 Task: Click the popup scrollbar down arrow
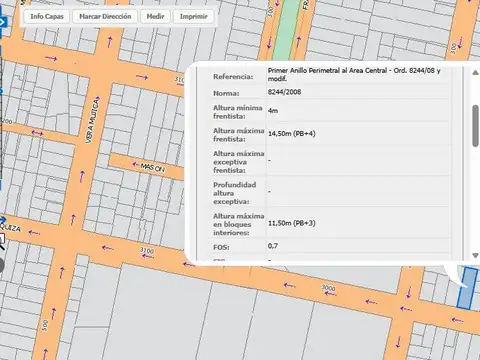475,255
